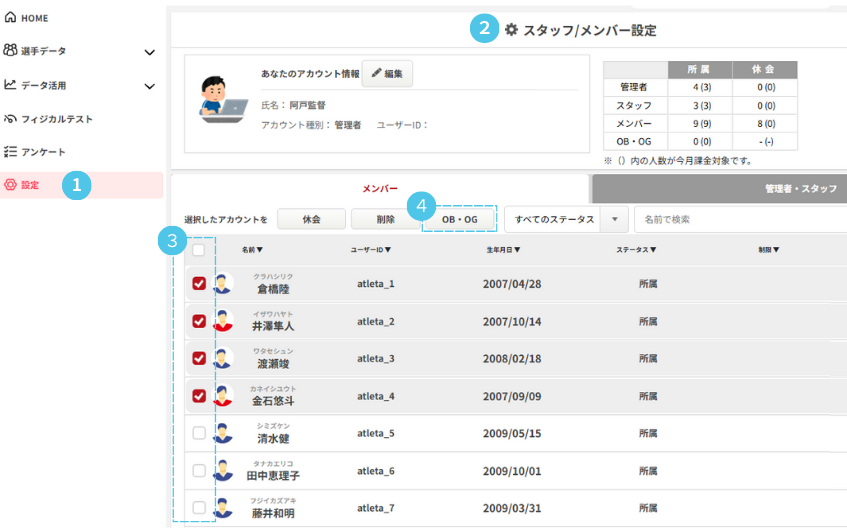Click the フィジカルテスト icon in sidebar
847x528 pixels.
(10, 119)
